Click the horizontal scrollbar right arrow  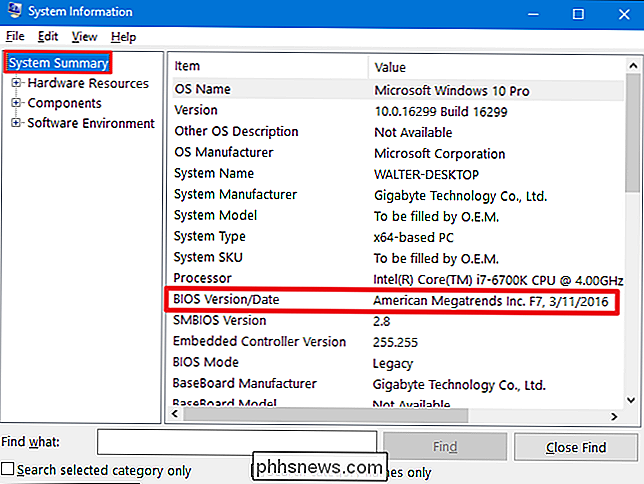[x=614, y=416]
